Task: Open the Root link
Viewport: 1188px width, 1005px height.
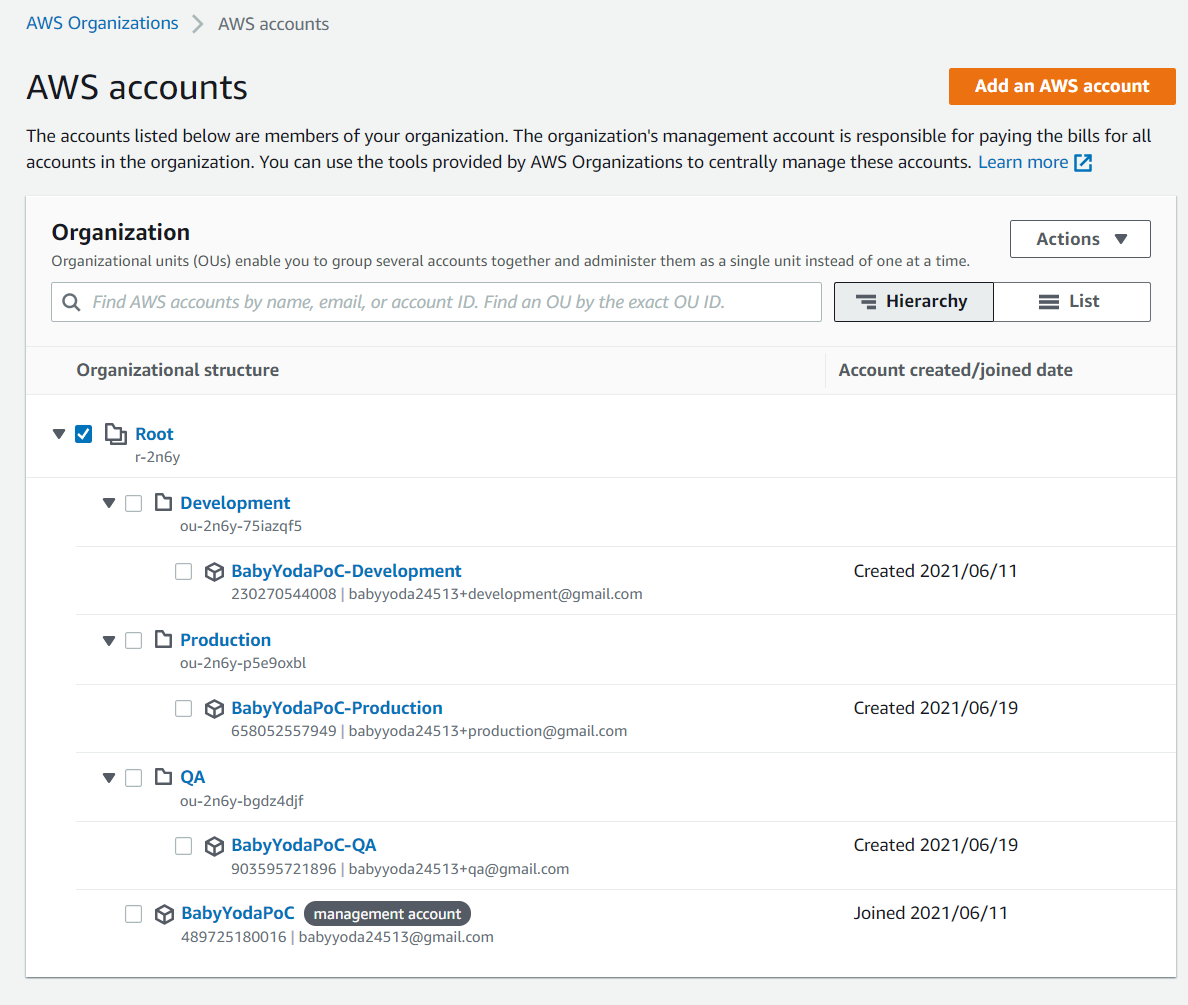Action: [x=154, y=434]
